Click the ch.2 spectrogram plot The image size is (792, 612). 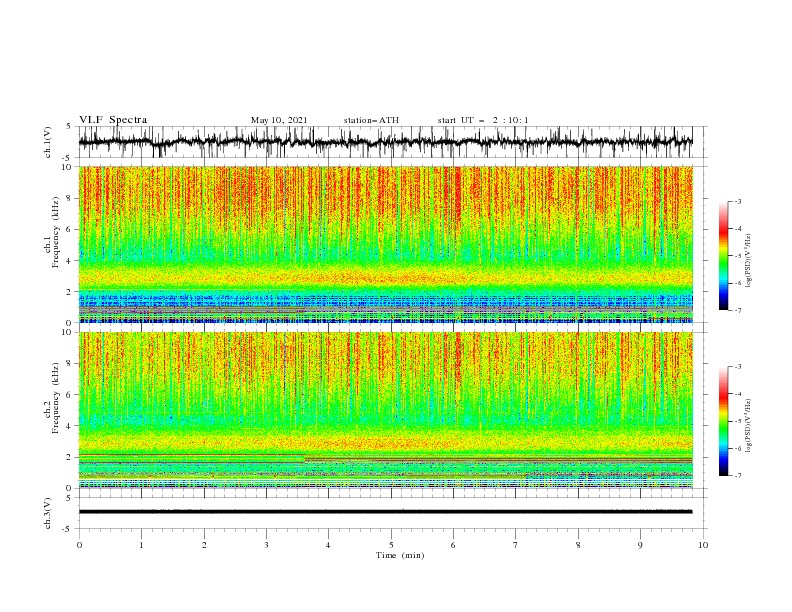point(385,410)
